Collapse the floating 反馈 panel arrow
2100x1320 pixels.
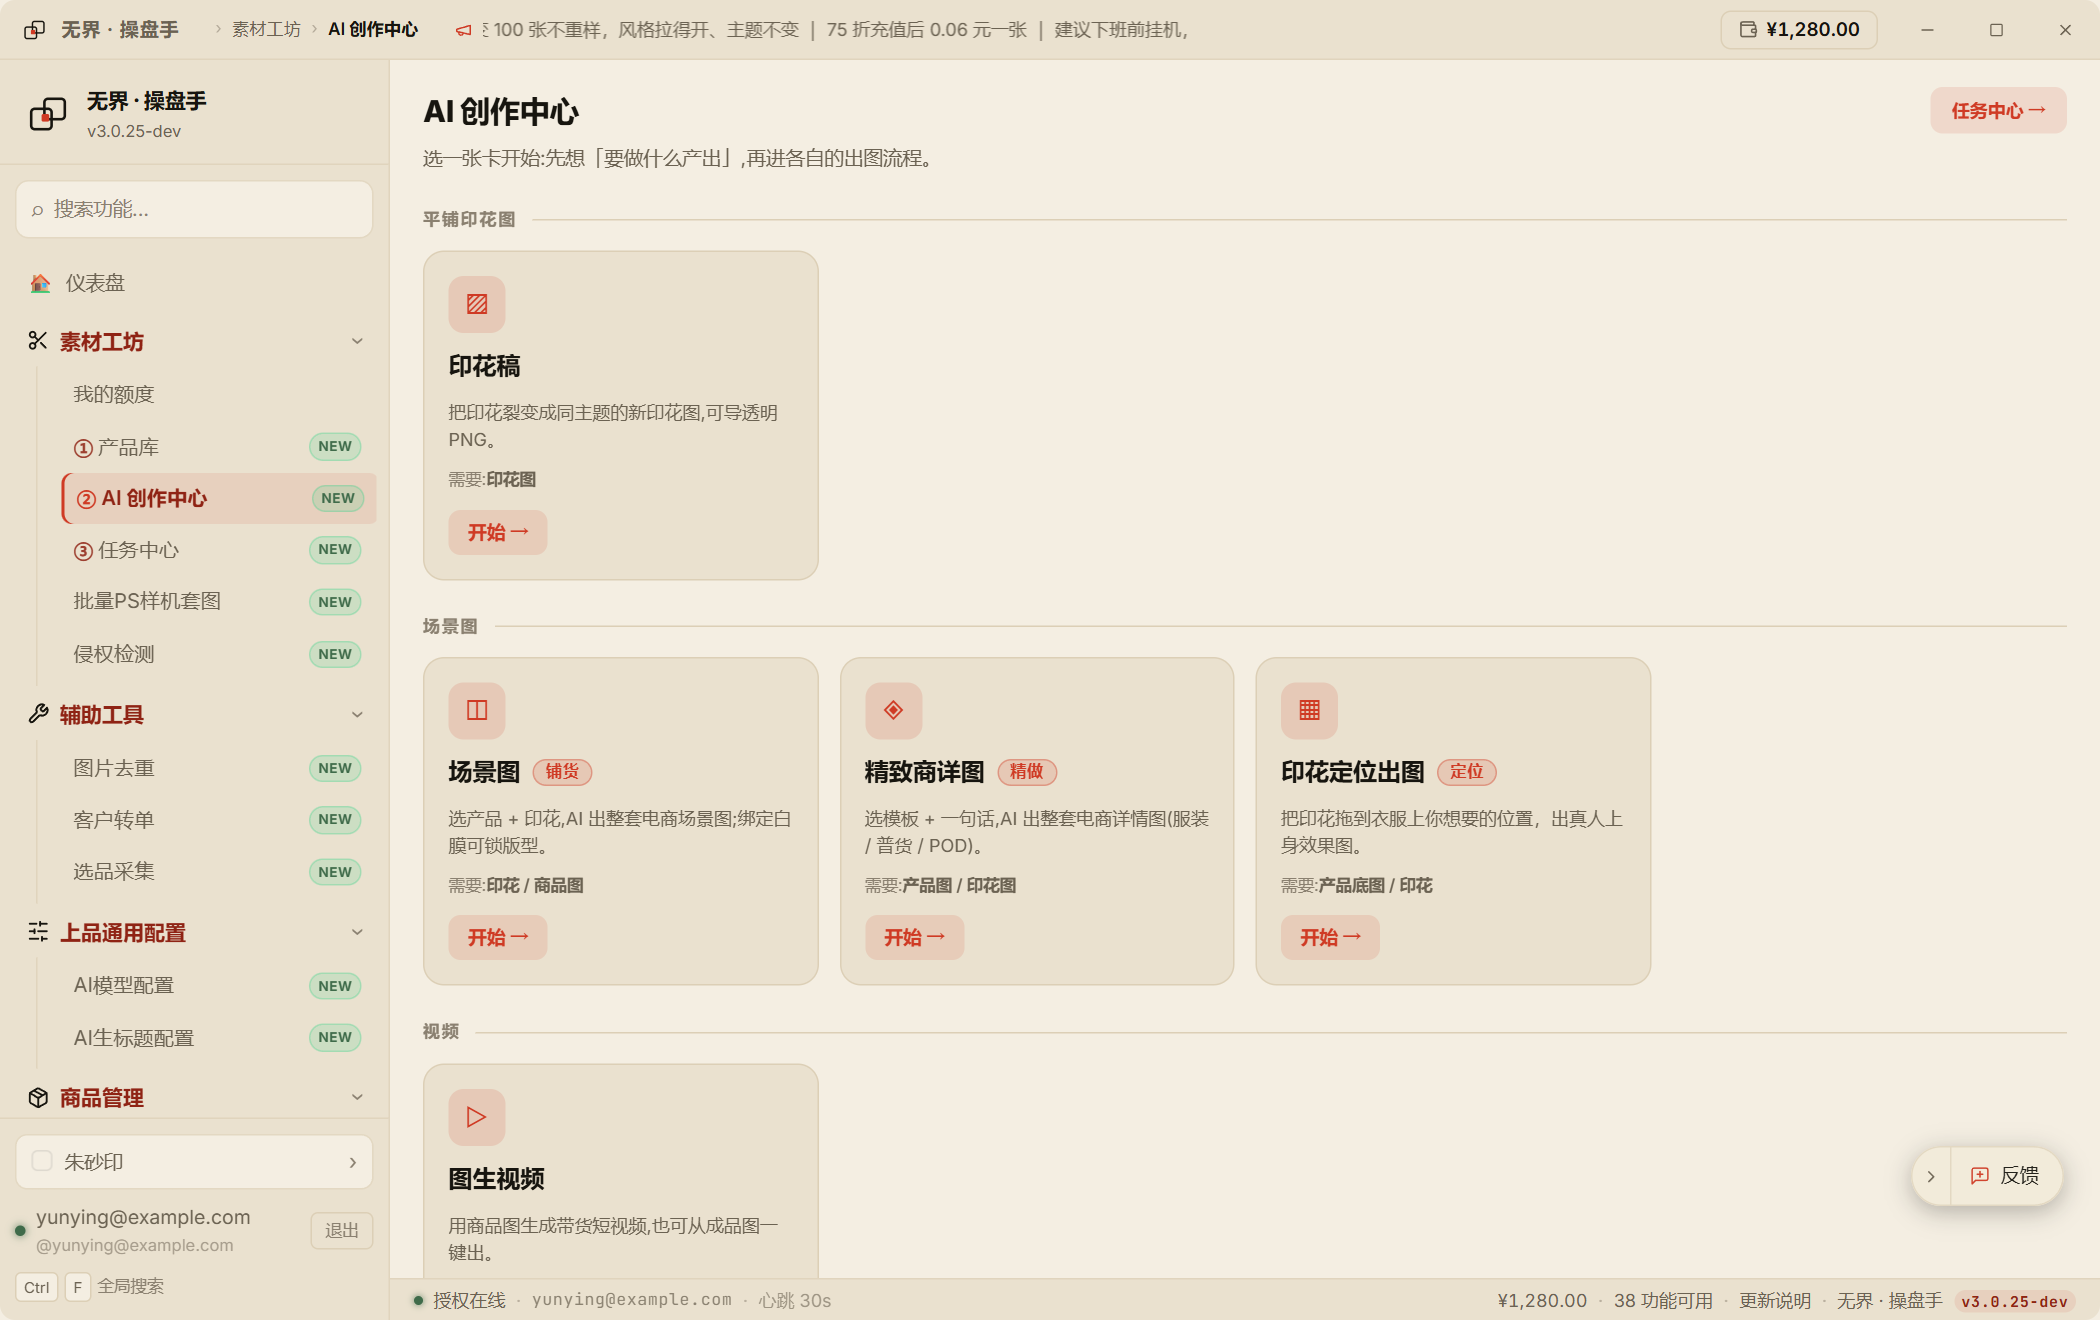coord(1931,1176)
